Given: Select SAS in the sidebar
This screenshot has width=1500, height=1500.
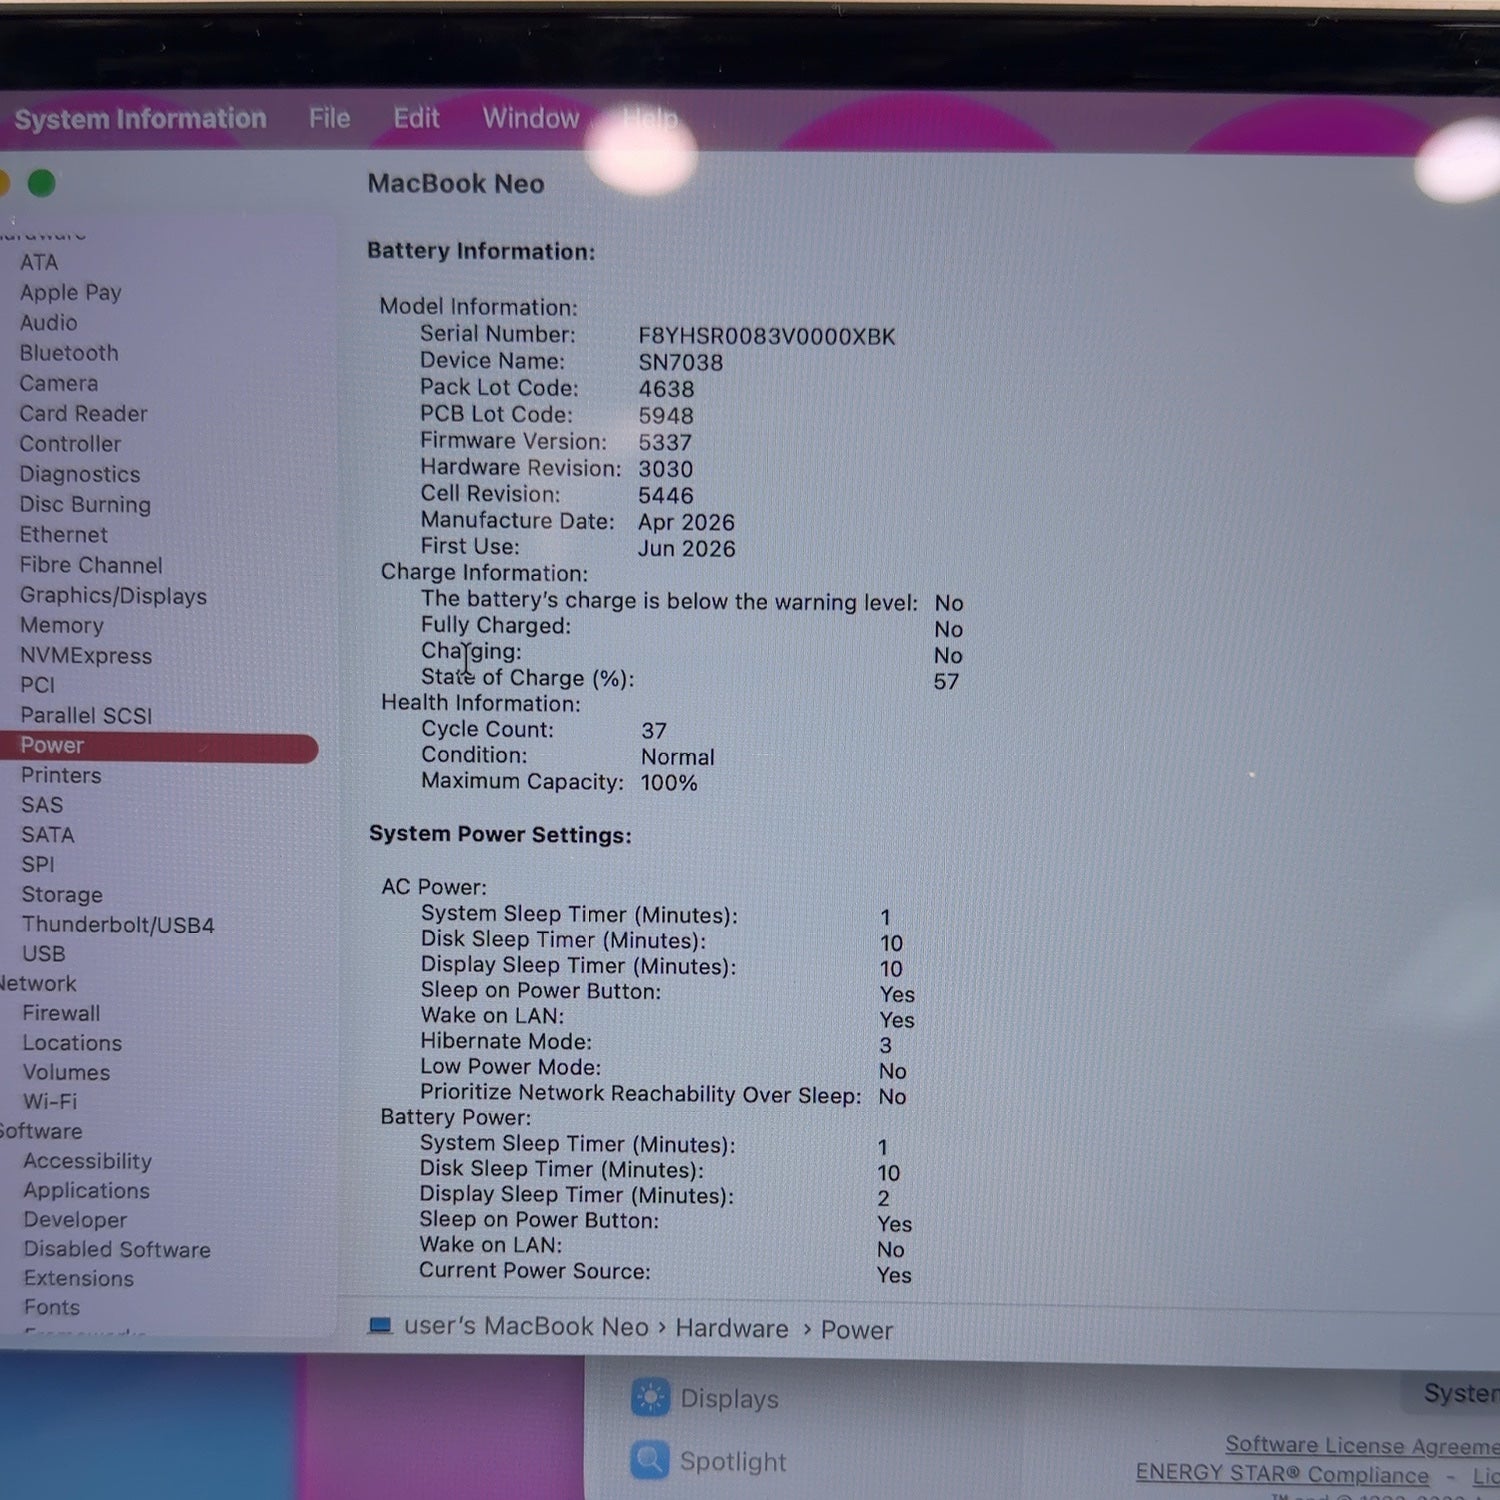Looking at the screenshot, I should (42, 805).
